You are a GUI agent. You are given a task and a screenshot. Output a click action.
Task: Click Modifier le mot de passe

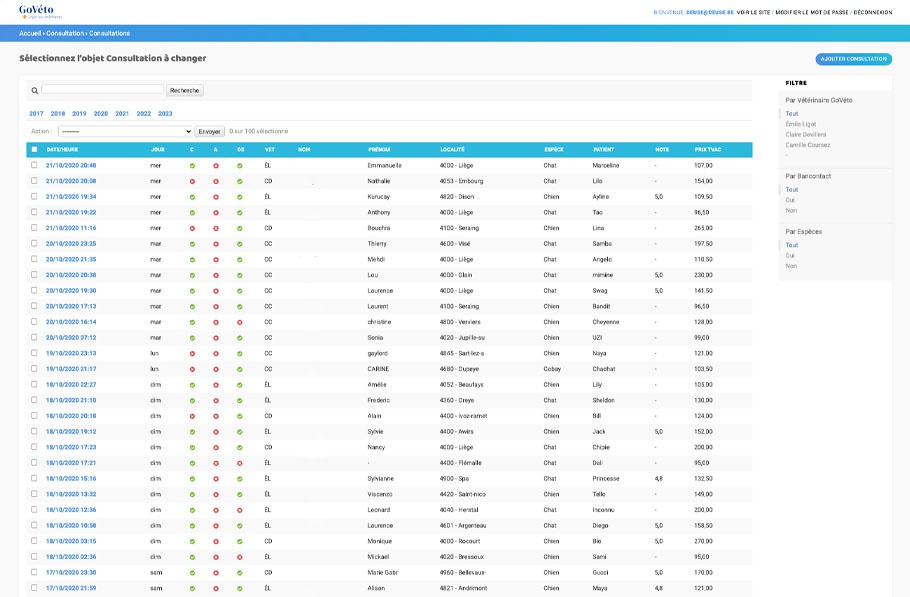(812, 12)
